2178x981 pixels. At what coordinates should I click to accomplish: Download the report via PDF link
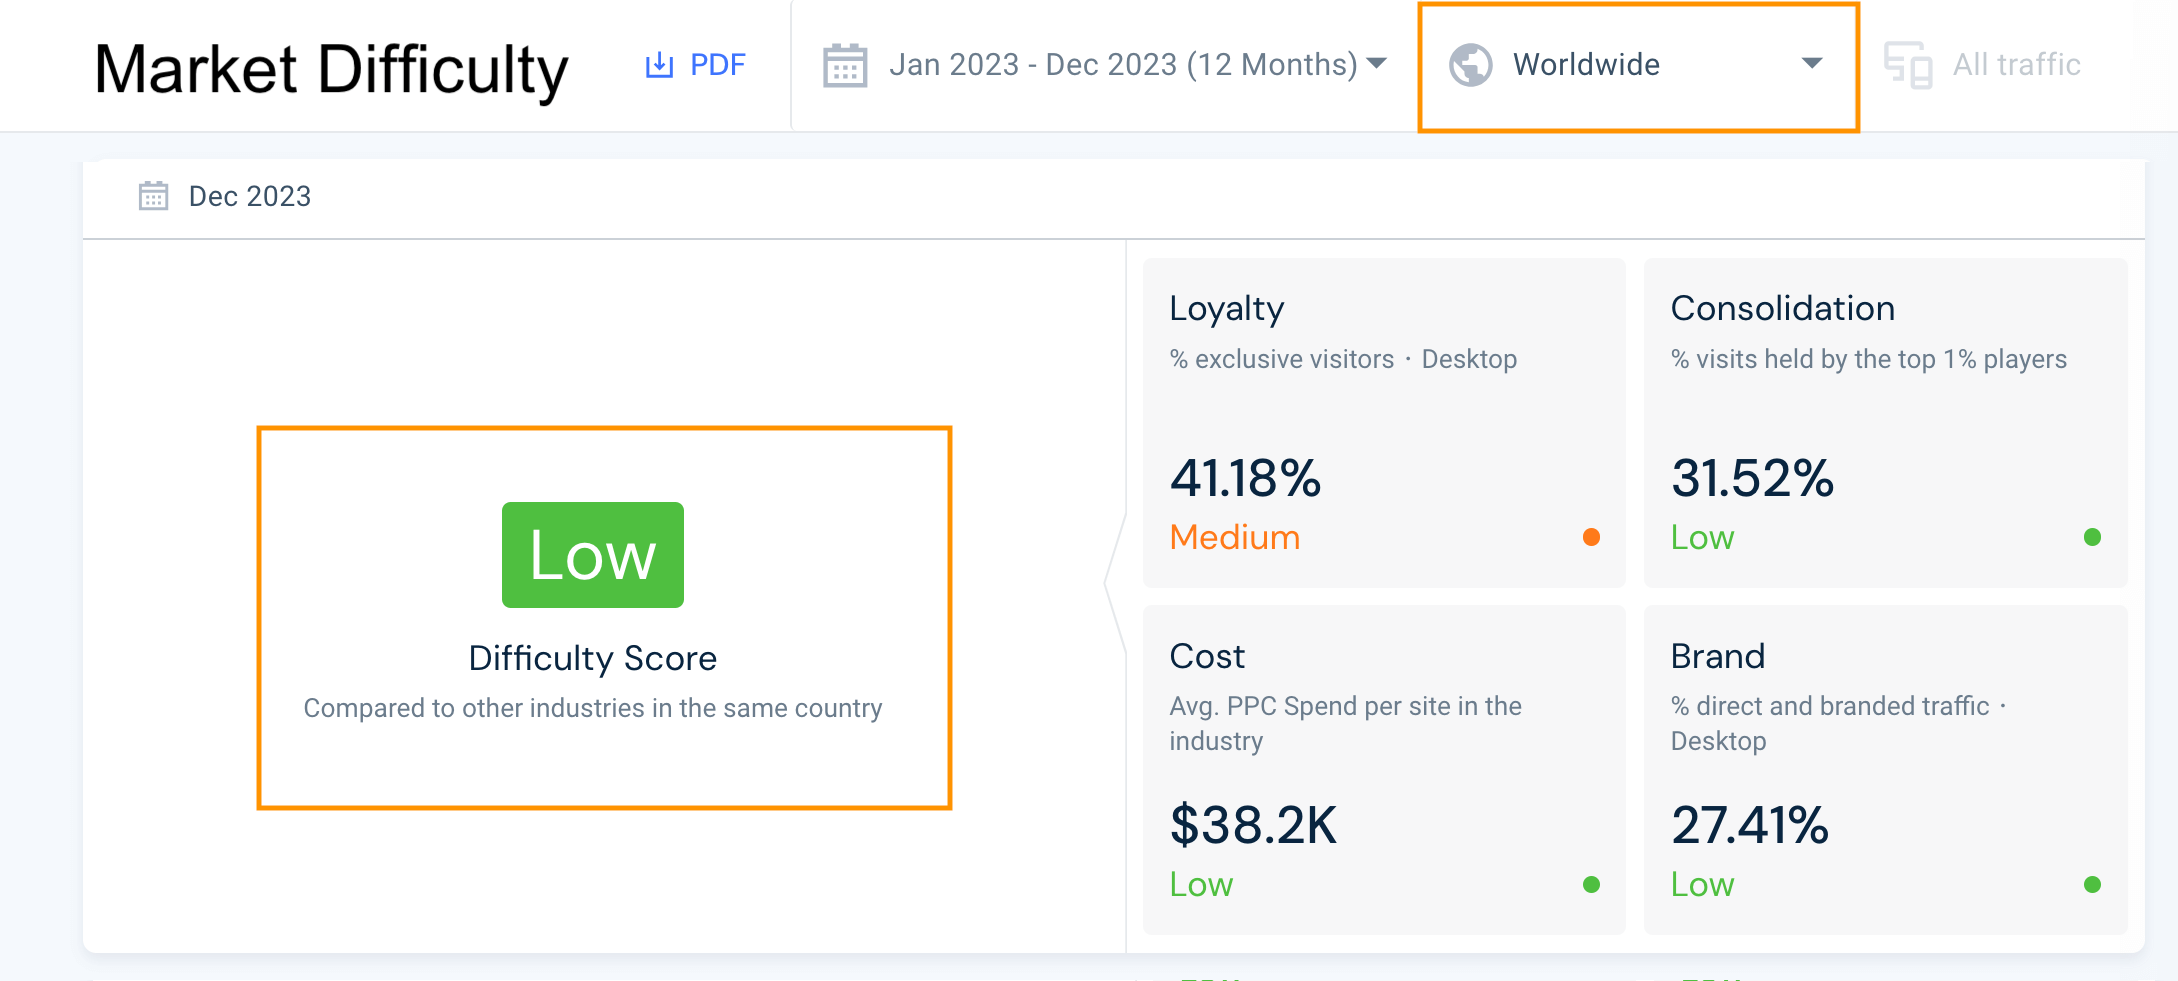tap(717, 65)
